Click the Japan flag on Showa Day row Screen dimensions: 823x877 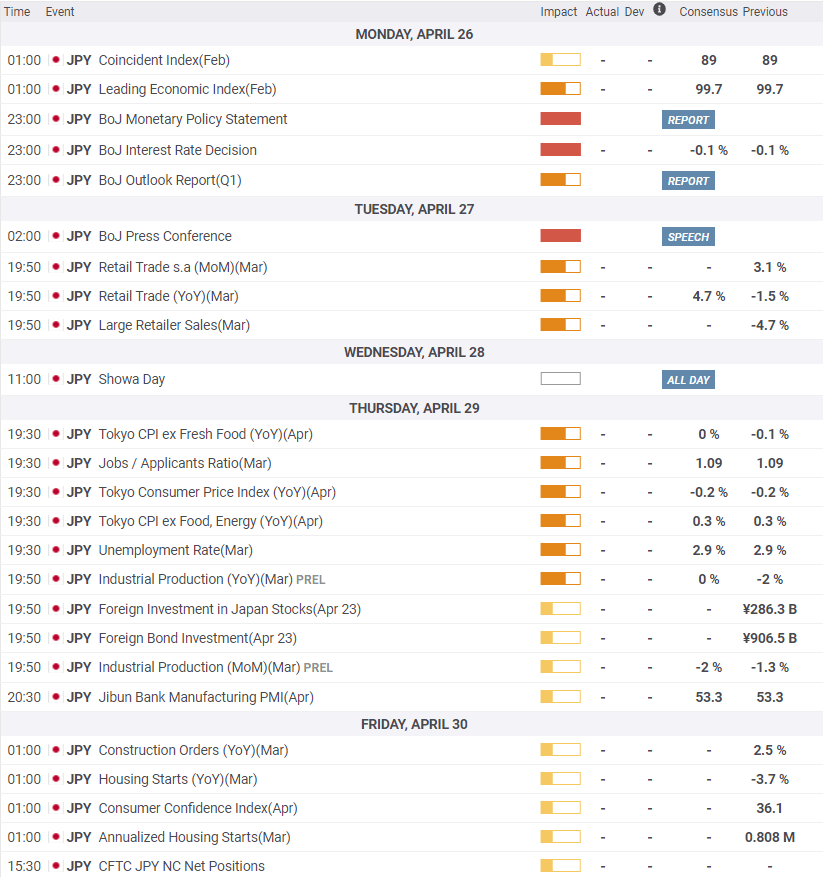tap(56, 379)
